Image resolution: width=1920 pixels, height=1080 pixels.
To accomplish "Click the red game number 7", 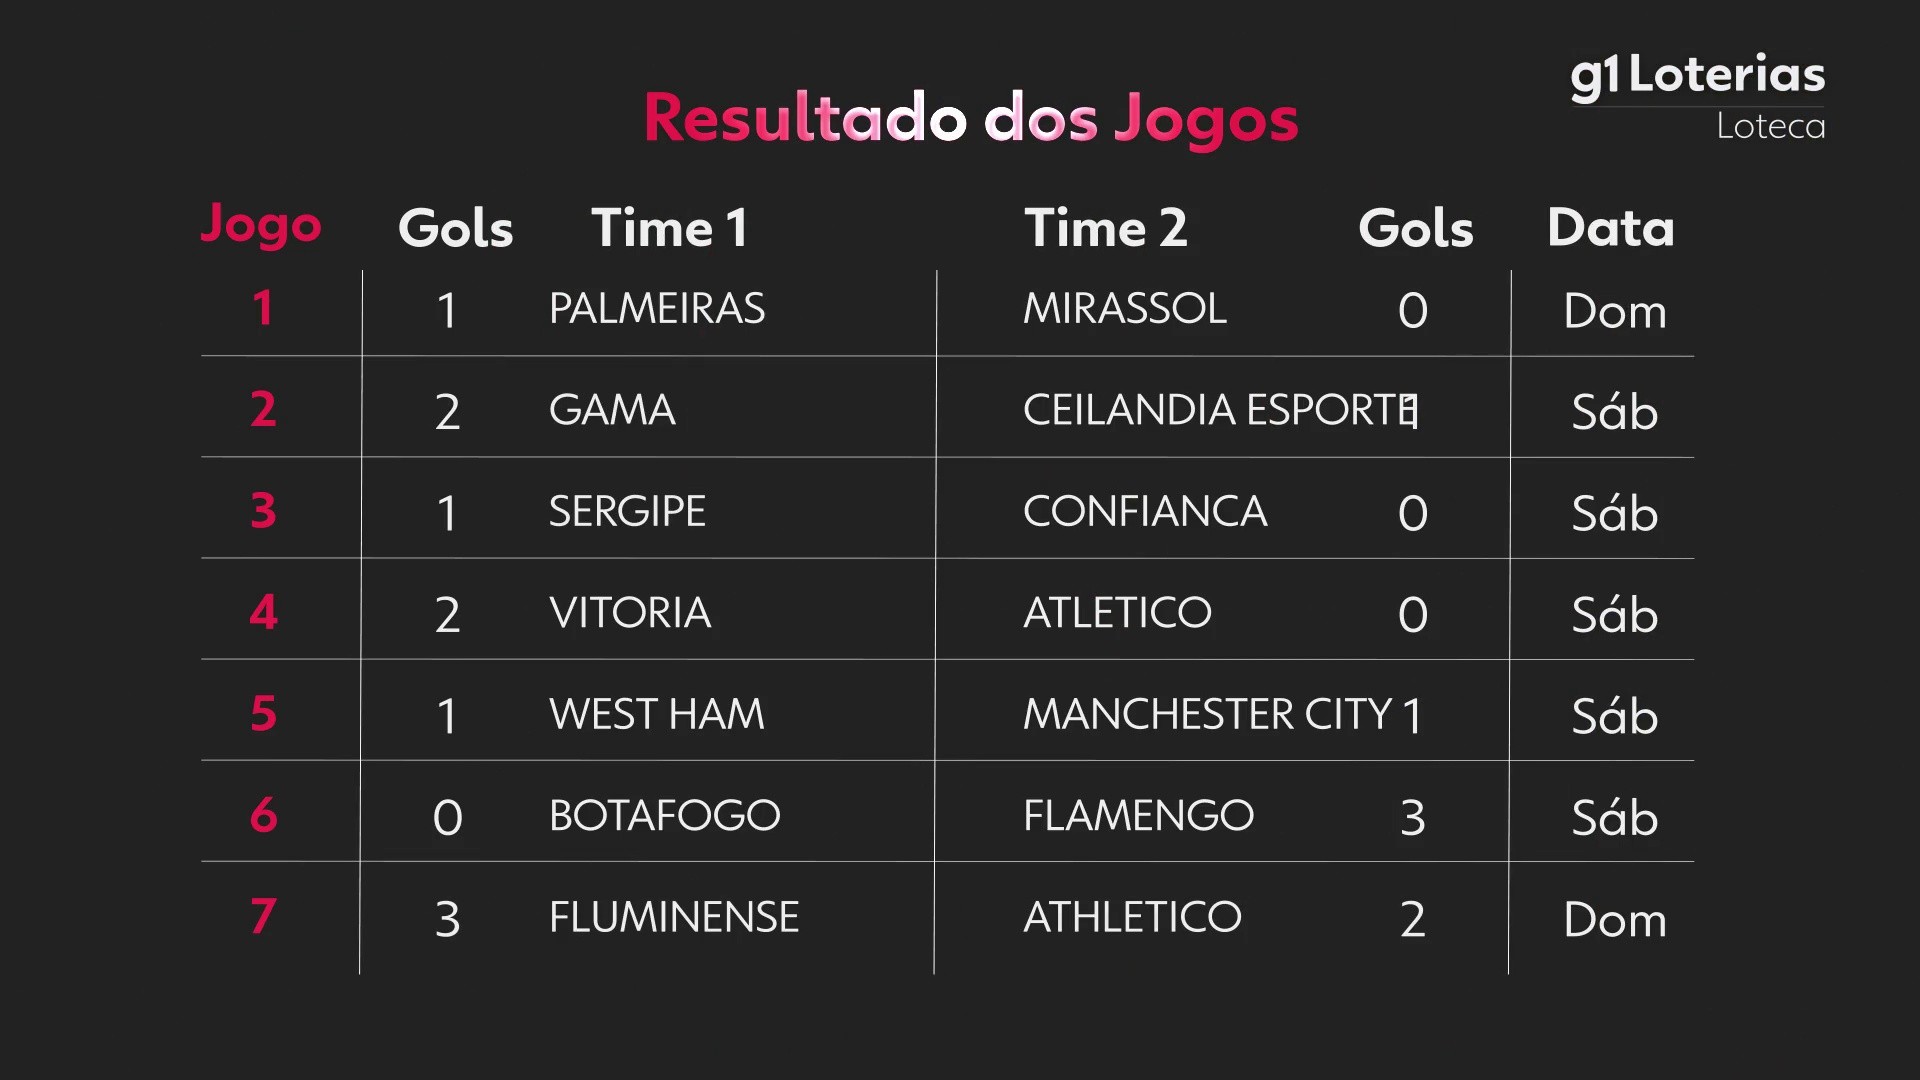I will point(263,916).
